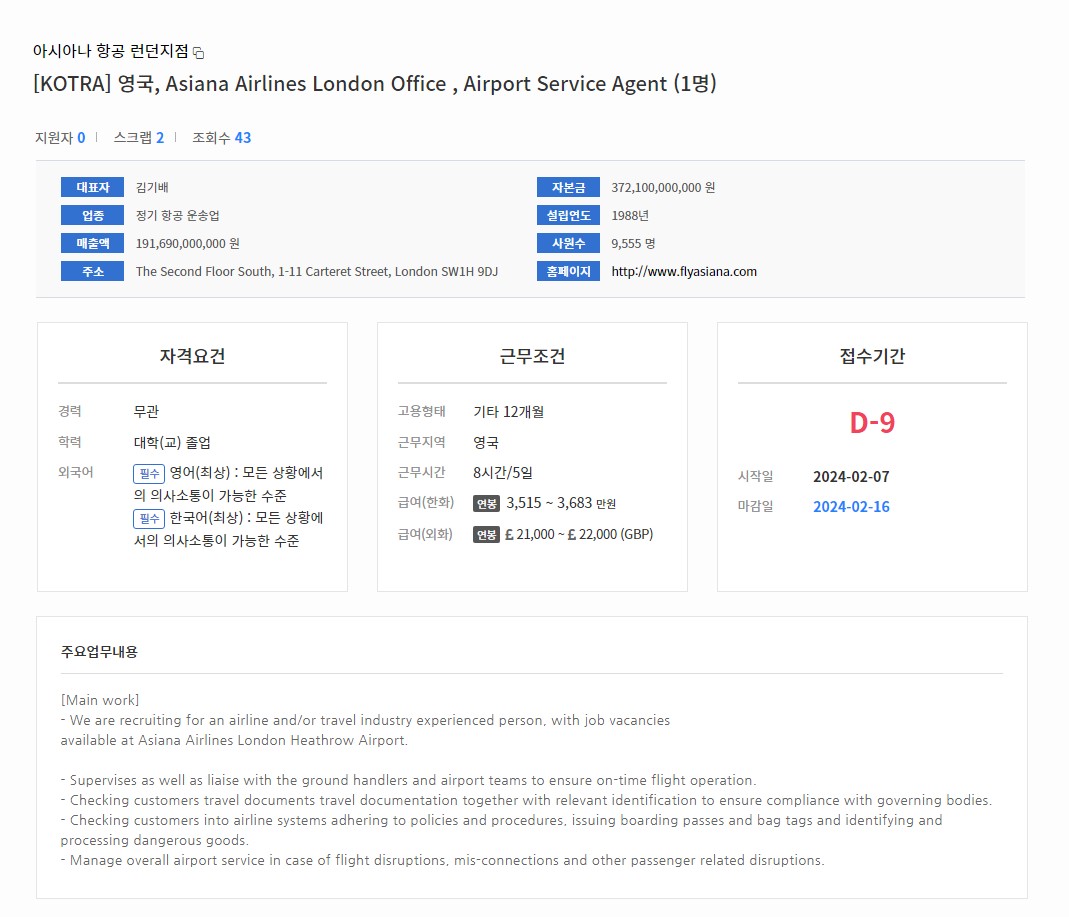This screenshot has width=1069, height=917.
Task: Click the closing date 2024-02-16
Action: point(851,507)
